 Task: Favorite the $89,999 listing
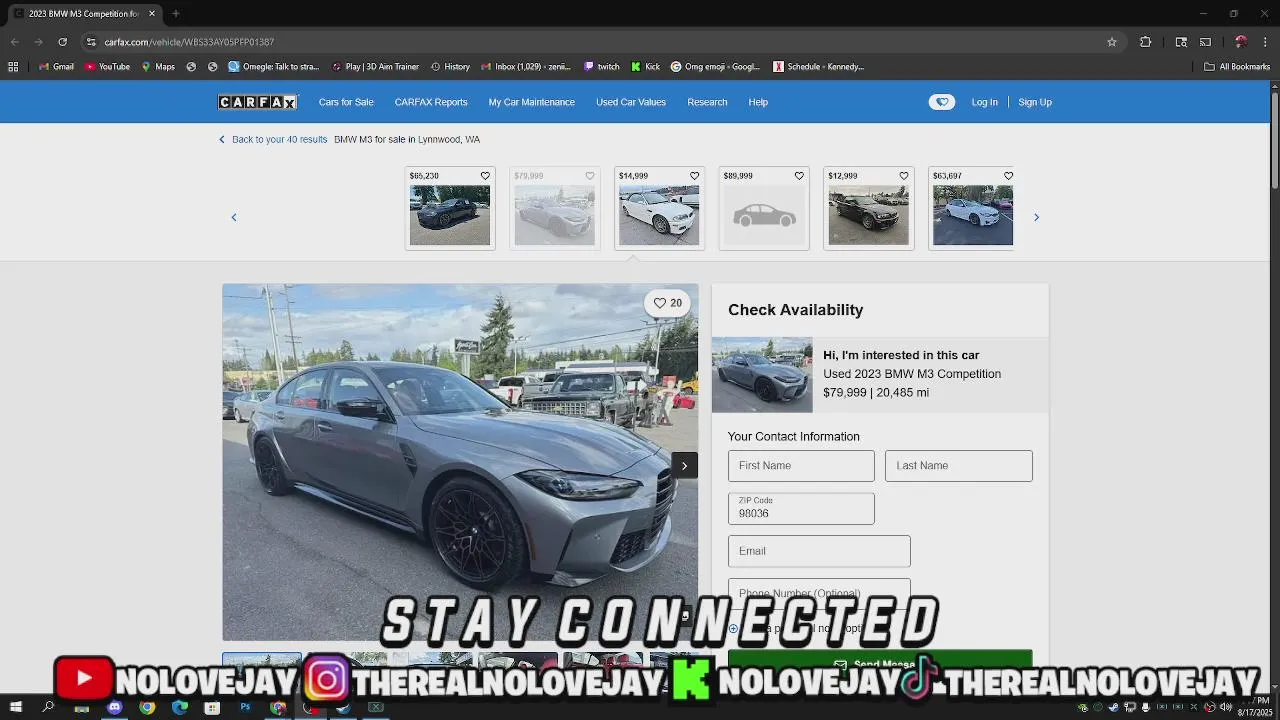tap(799, 176)
